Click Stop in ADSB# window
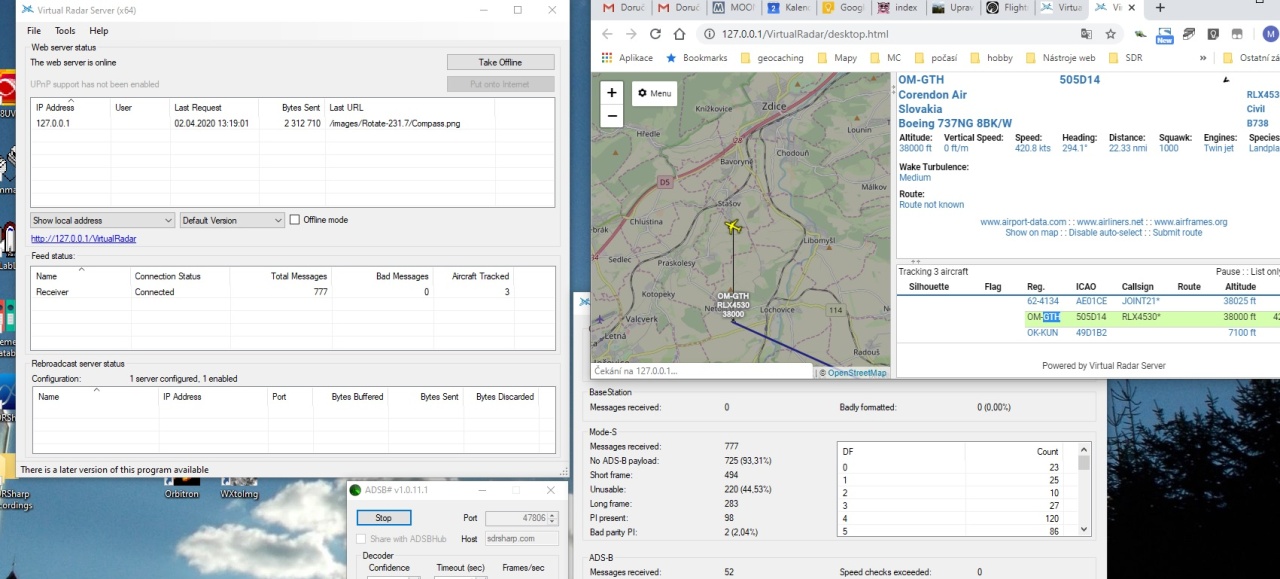This screenshot has width=1280, height=579. pos(384,518)
